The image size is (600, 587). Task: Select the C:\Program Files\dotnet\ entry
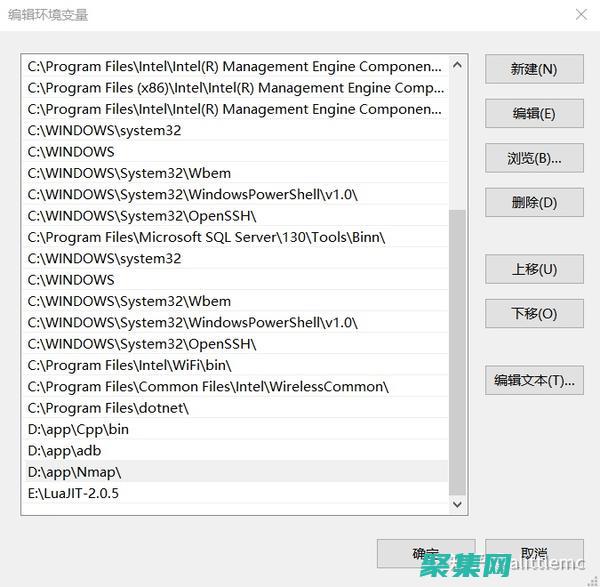point(108,408)
